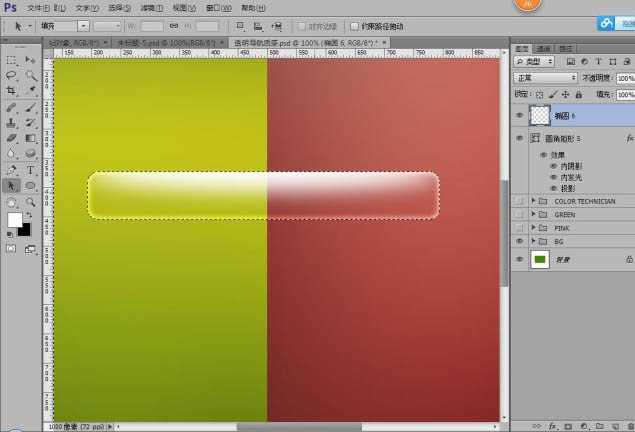635x432 pixels.
Task: Select the Blur tool
Action: (11, 153)
